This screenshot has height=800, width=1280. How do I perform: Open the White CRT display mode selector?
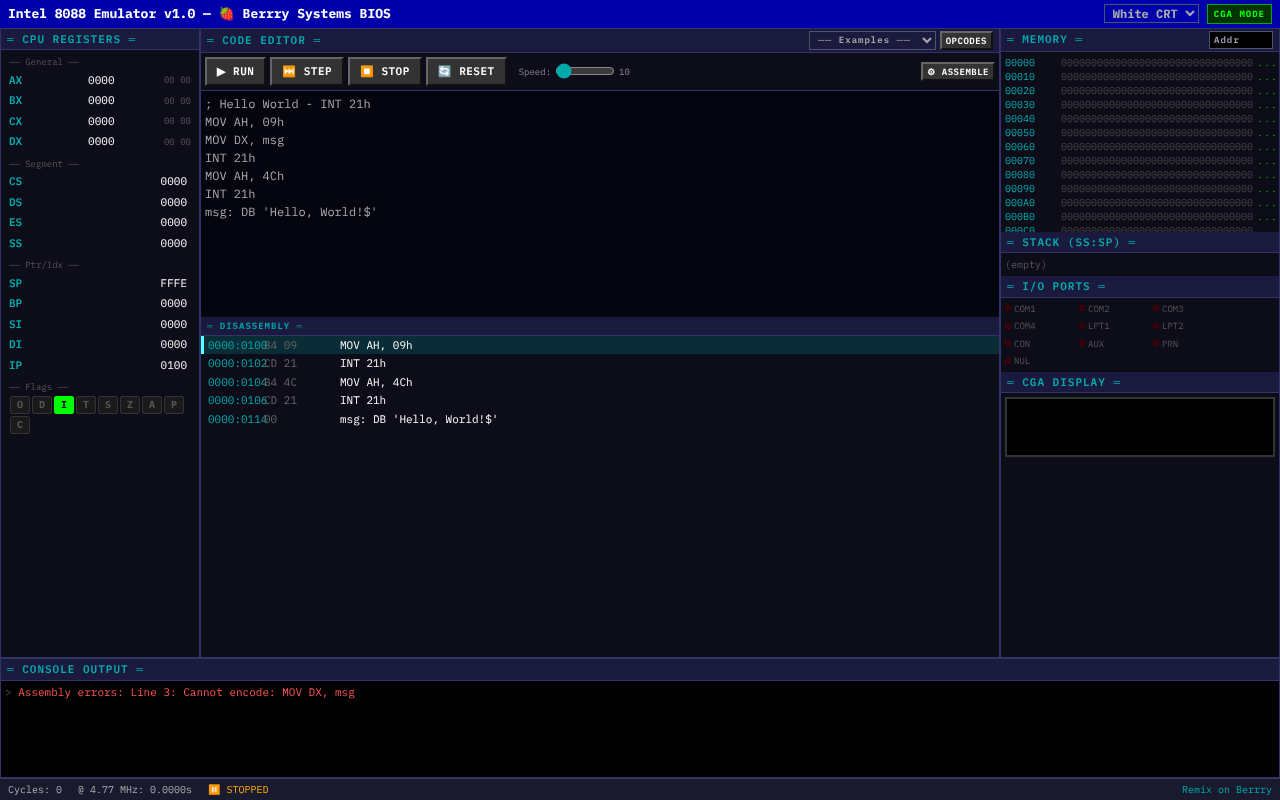[x=1150, y=13]
